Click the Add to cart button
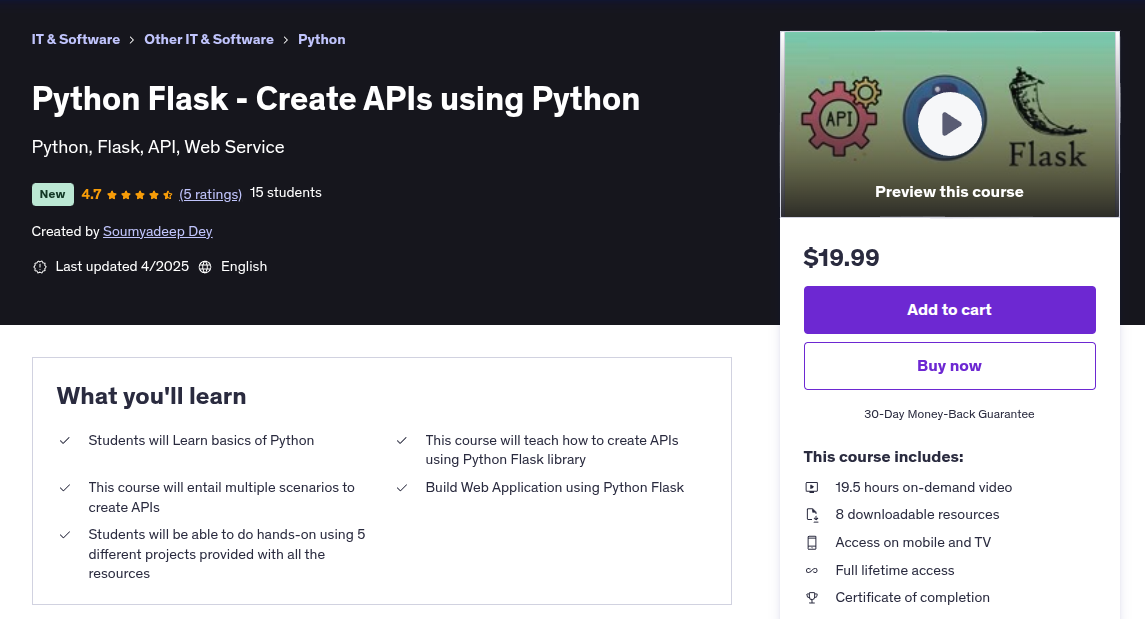This screenshot has height=619, width=1145. point(949,310)
